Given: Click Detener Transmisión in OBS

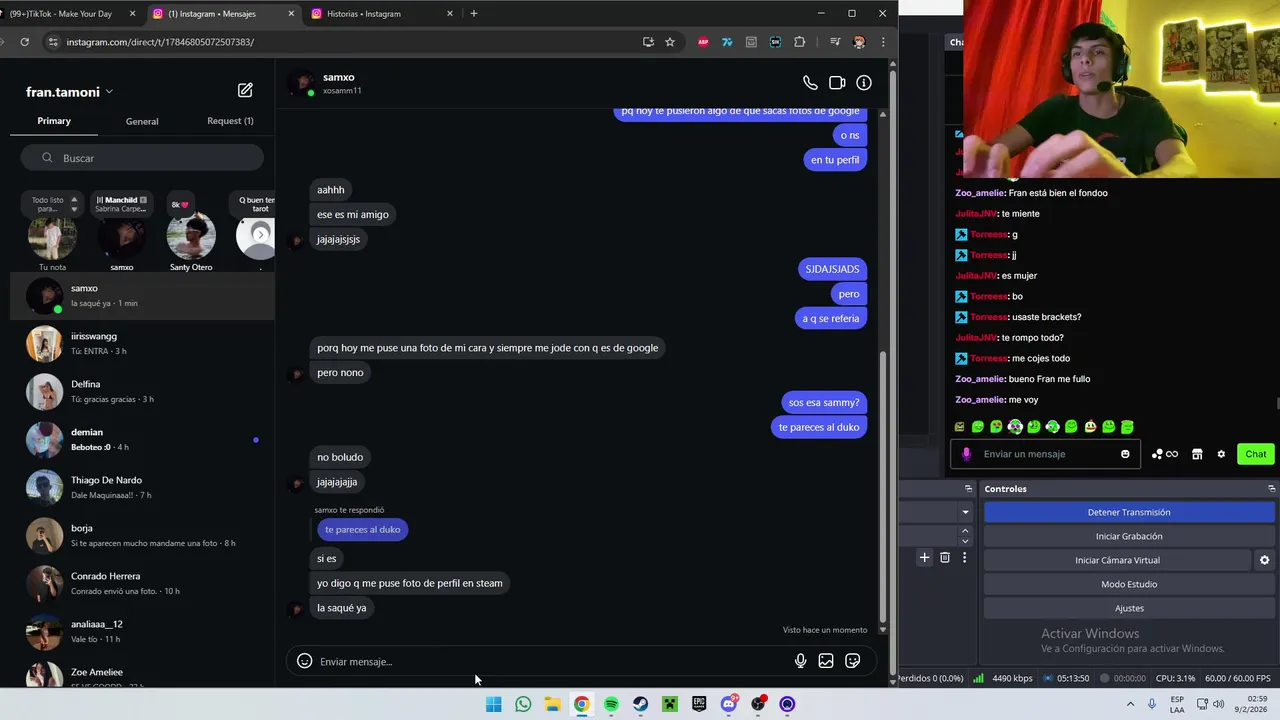Looking at the screenshot, I should [x=1129, y=512].
